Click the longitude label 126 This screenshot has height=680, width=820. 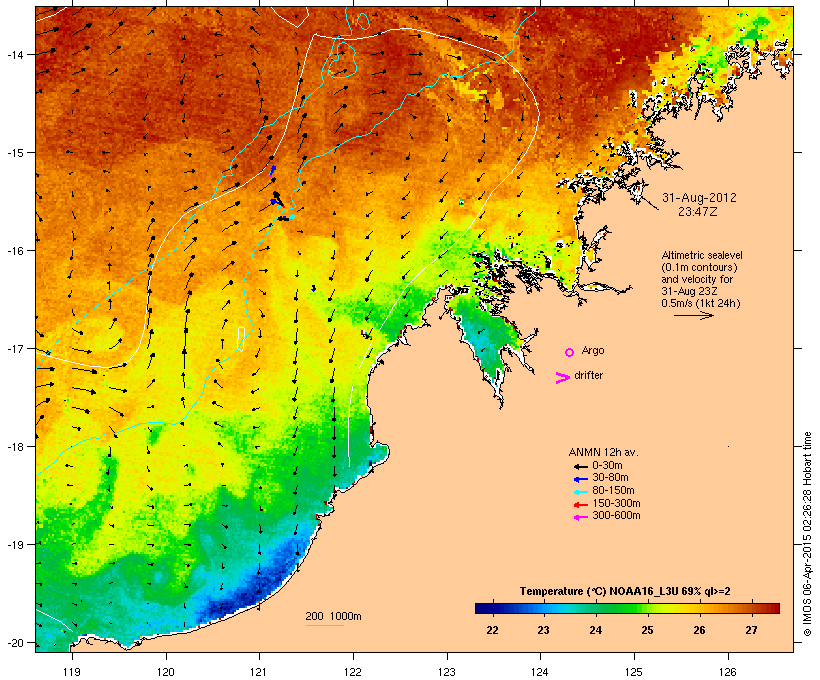point(727,672)
